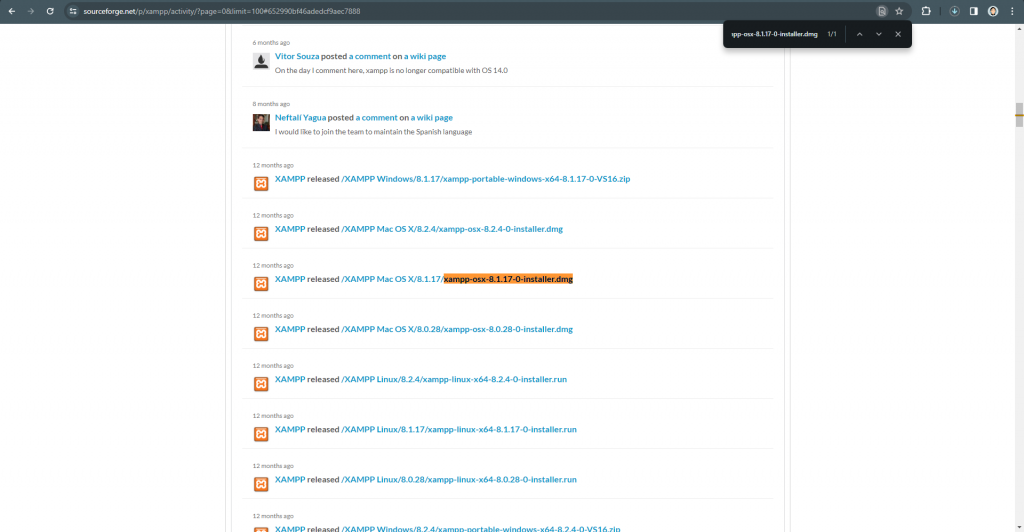Click the address bar URL
The width and height of the screenshot is (1024, 532).
221,11
